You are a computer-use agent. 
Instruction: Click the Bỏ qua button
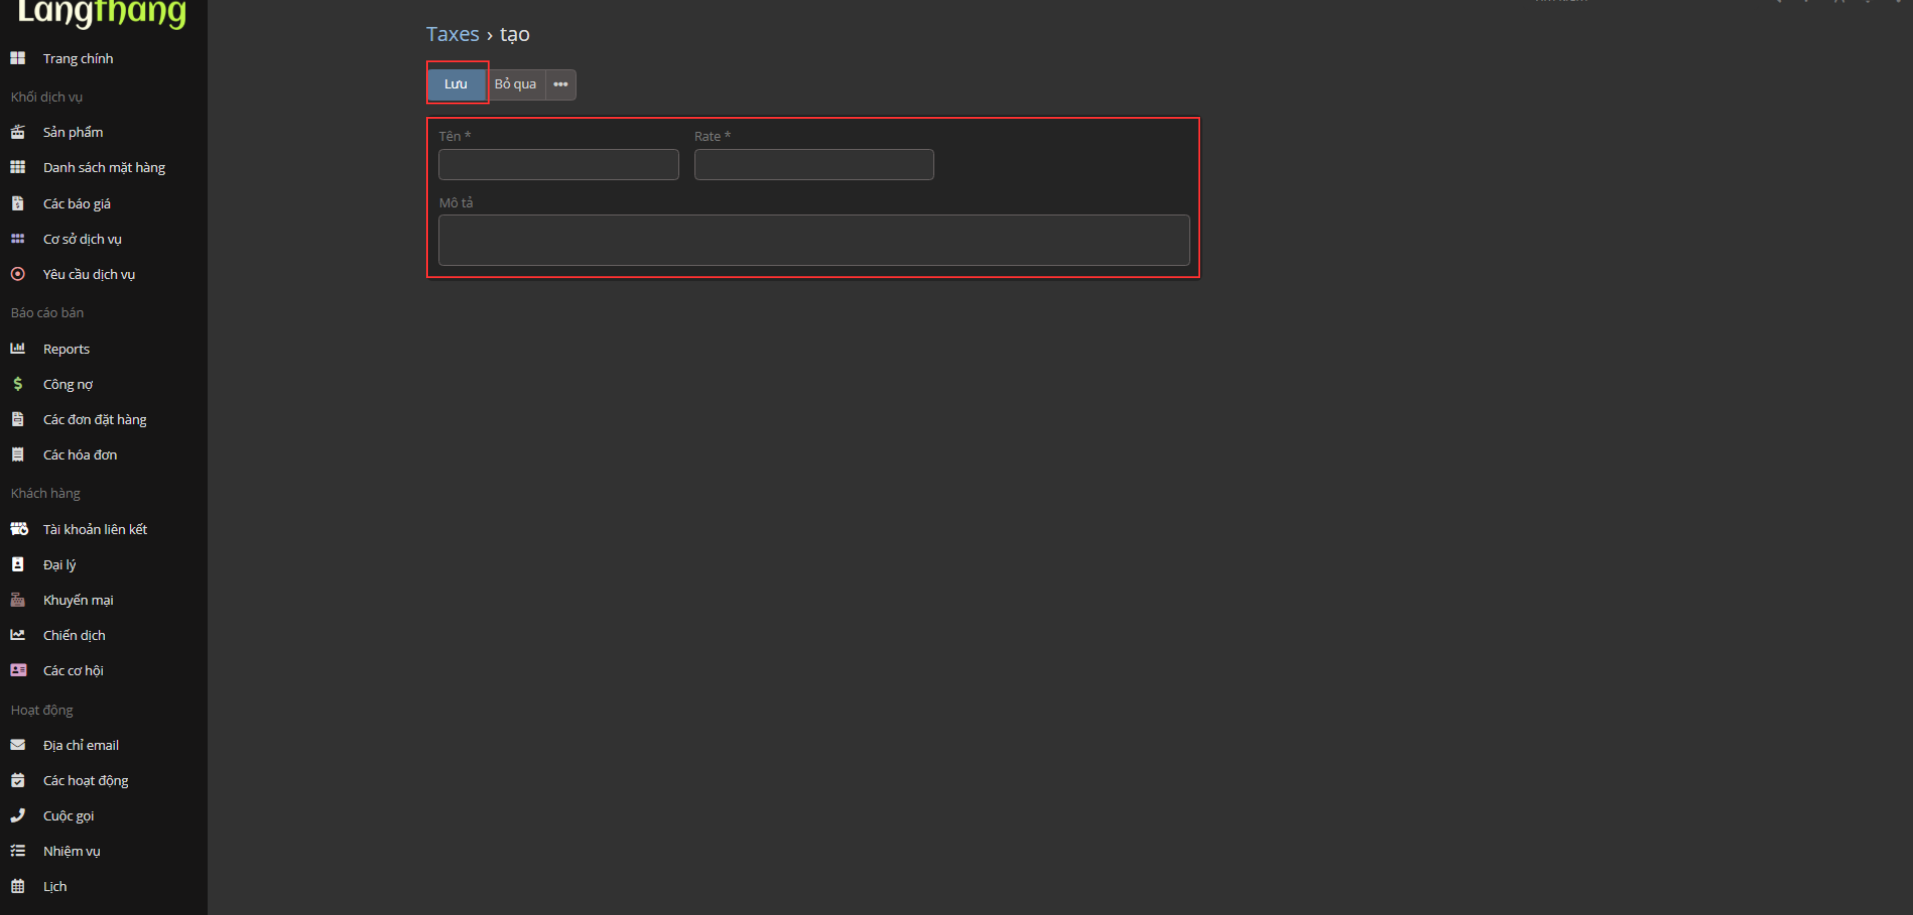click(x=515, y=84)
